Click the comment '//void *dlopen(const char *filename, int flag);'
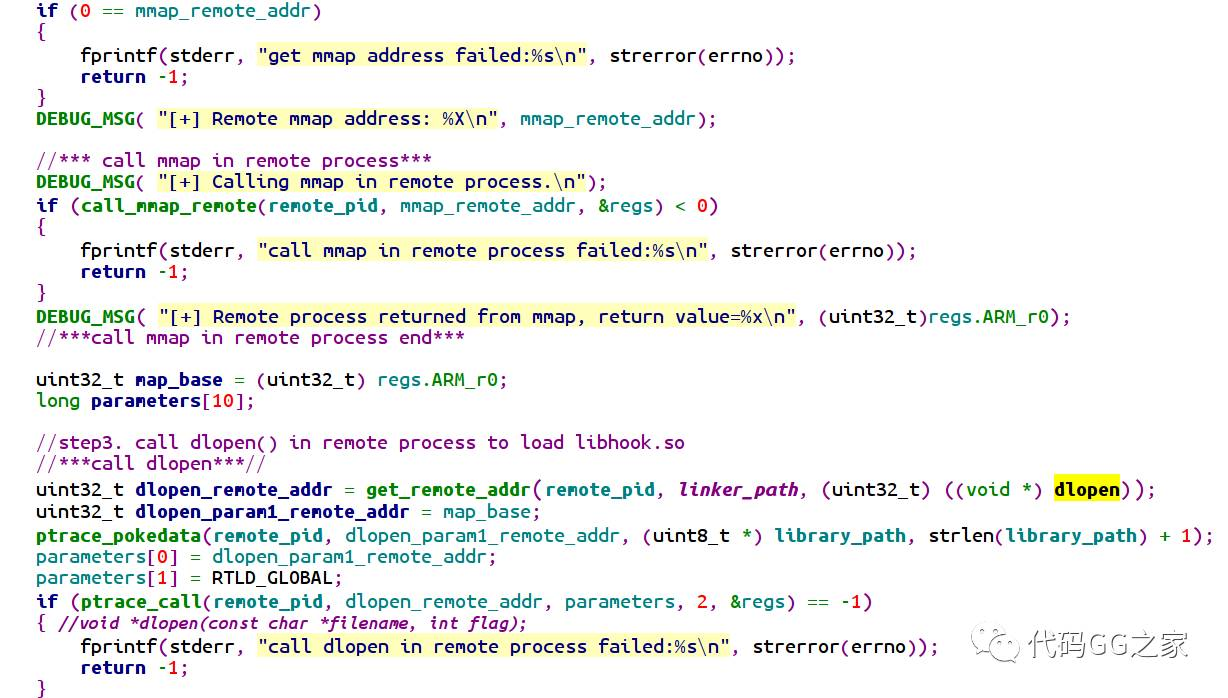1228x698 pixels. coord(293,623)
